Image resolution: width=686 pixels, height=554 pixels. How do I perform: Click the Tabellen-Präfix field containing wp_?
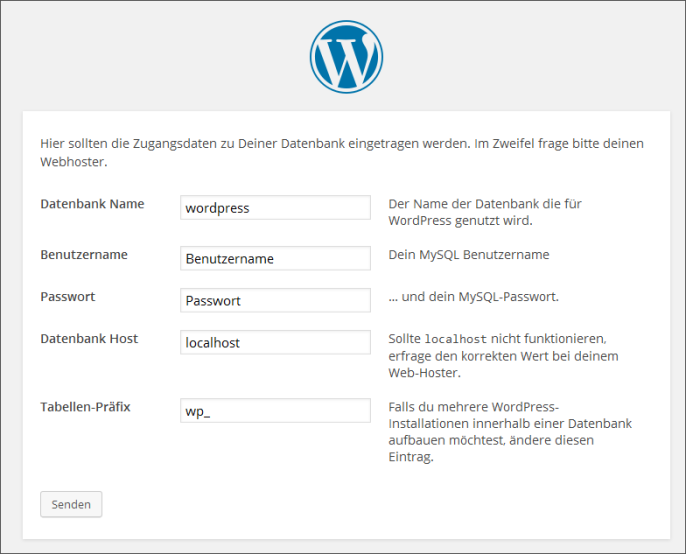[275, 410]
